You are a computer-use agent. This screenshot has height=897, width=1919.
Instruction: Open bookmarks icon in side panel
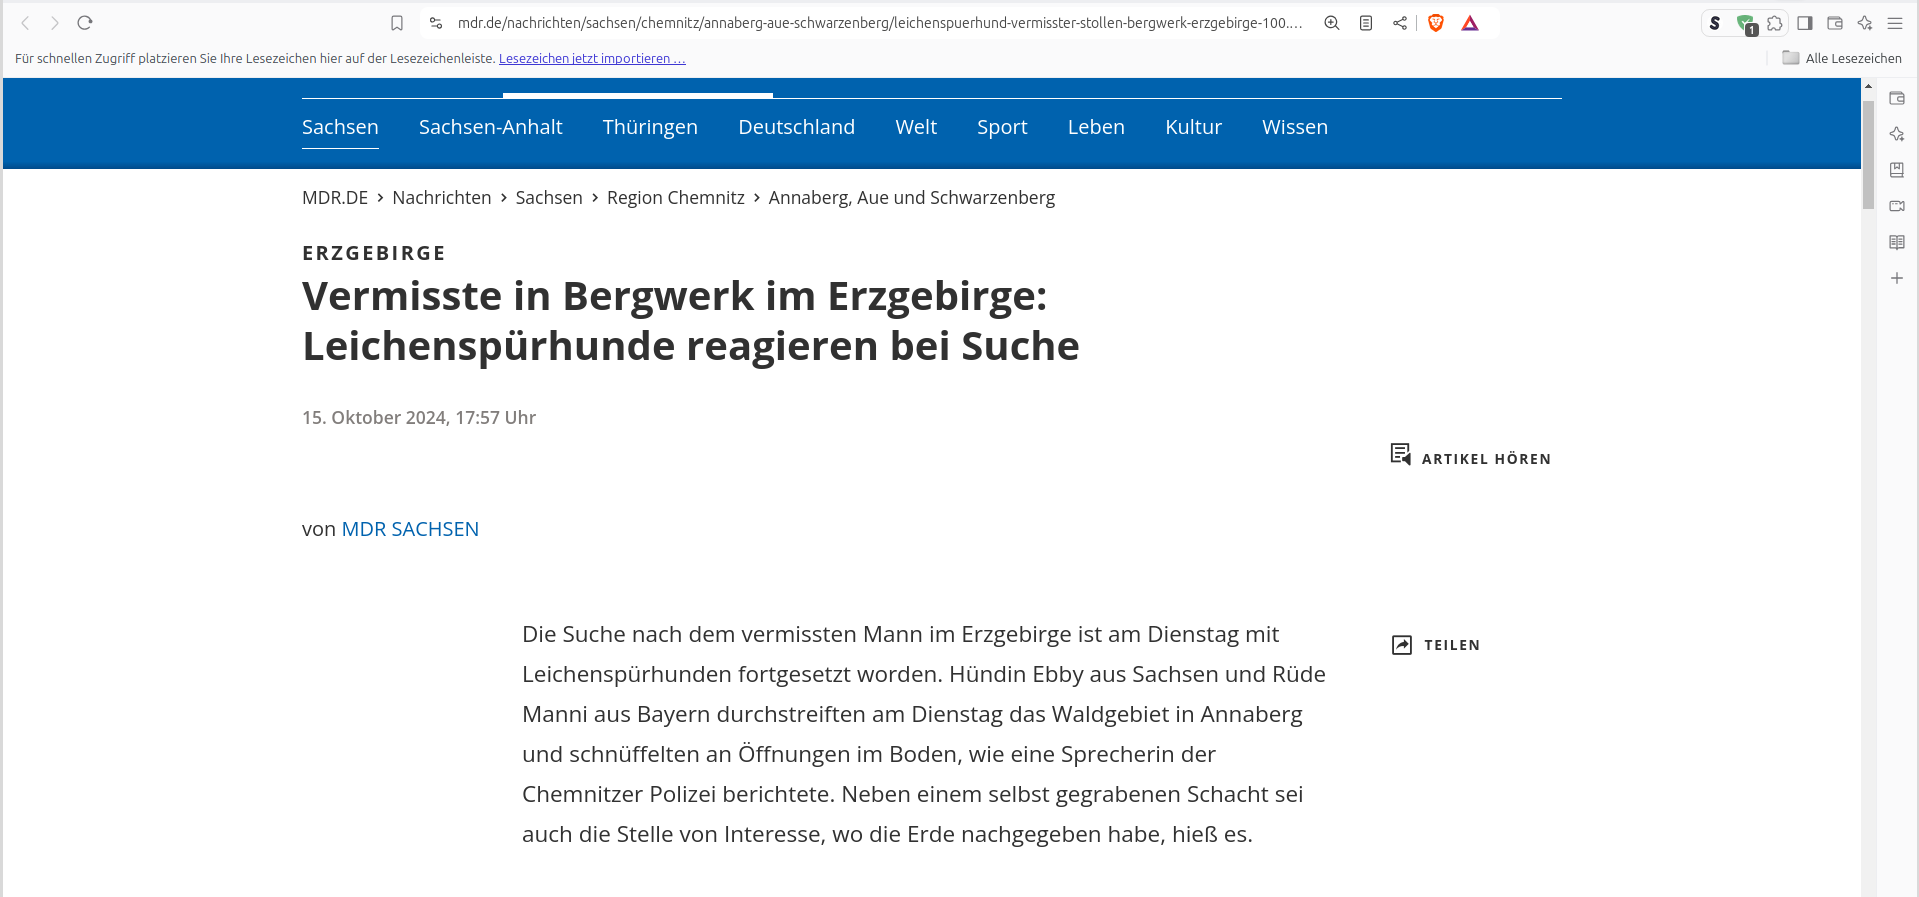click(x=1897, y=170)
